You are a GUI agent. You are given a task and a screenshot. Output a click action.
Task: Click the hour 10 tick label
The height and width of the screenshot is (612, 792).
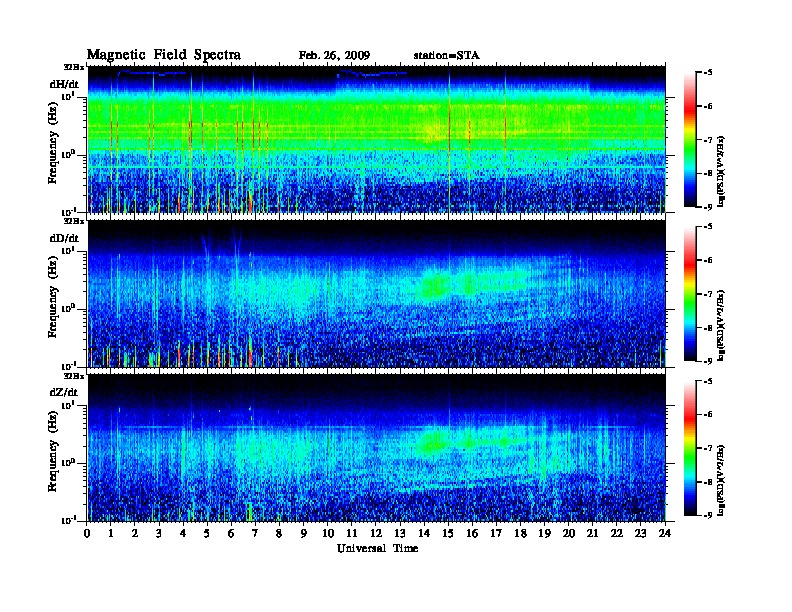pyautogui.click(x=328, y=533)
